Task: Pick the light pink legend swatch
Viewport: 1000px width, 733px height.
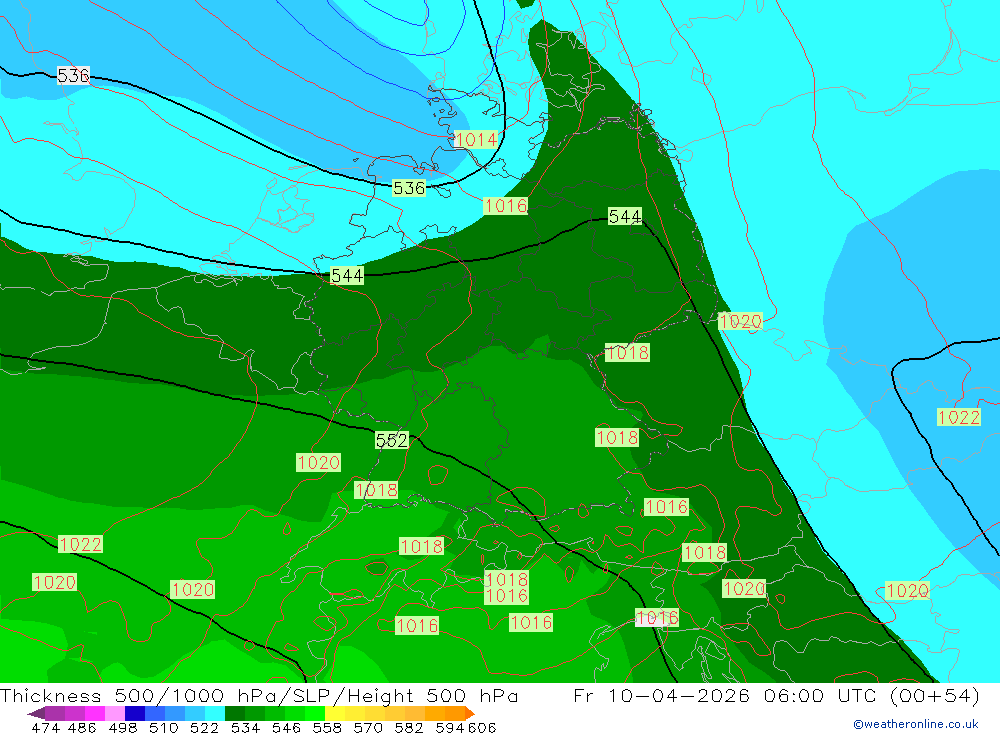Action: pos(115,713)
